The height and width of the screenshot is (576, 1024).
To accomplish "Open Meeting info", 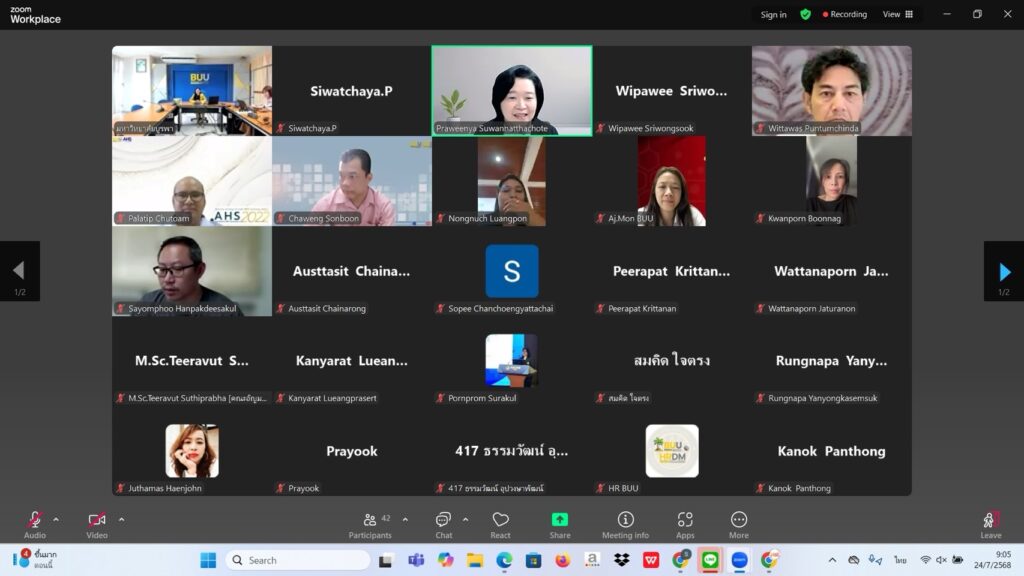I will pyautogui.click(x=625, y=524).
